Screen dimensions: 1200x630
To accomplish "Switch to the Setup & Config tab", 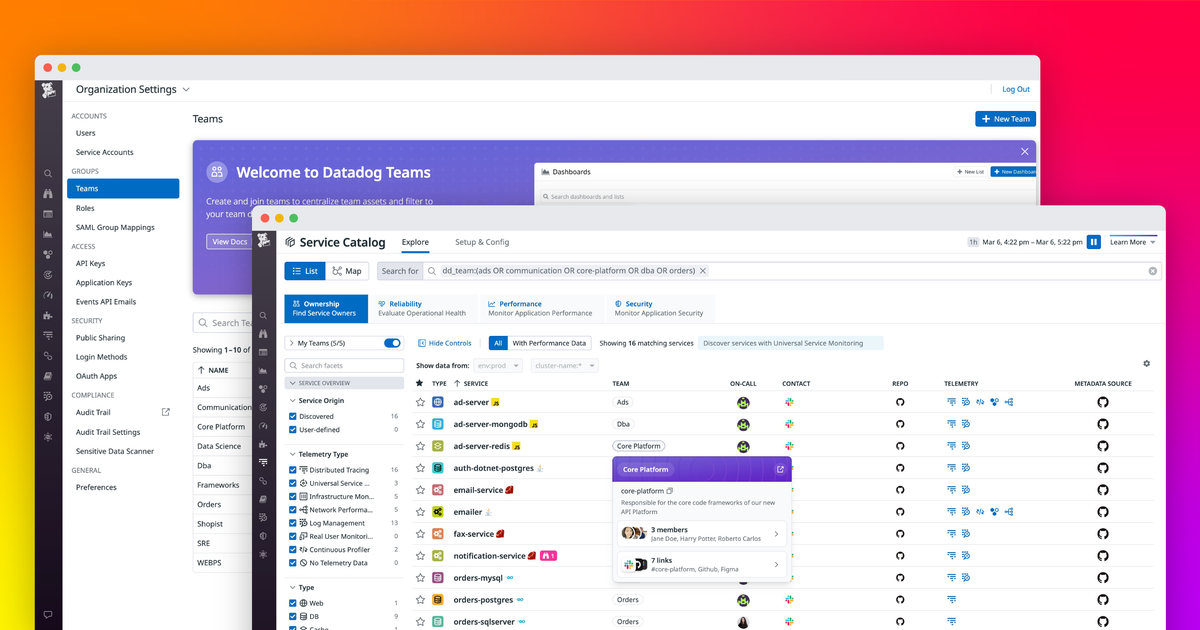I will (482, 242).
